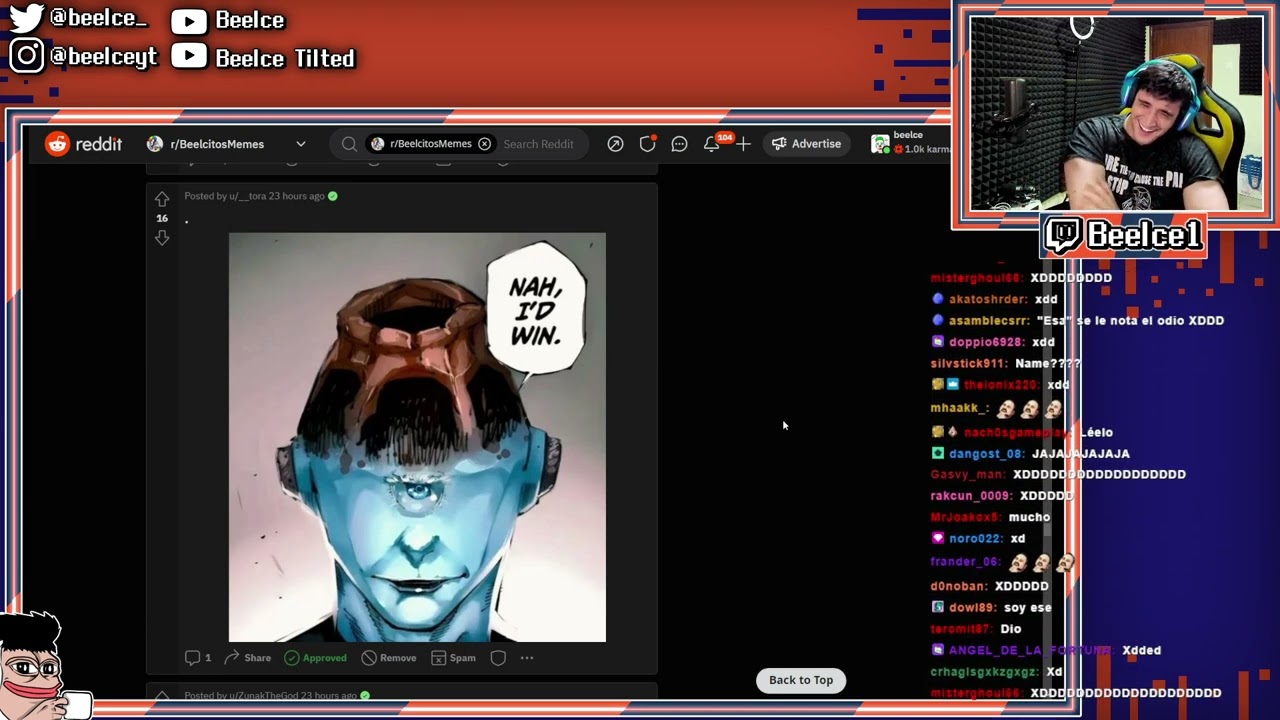Remove the r/BeelcitosMemes search filter
The height and width of the screenshot is (720, 1280).
484,144
